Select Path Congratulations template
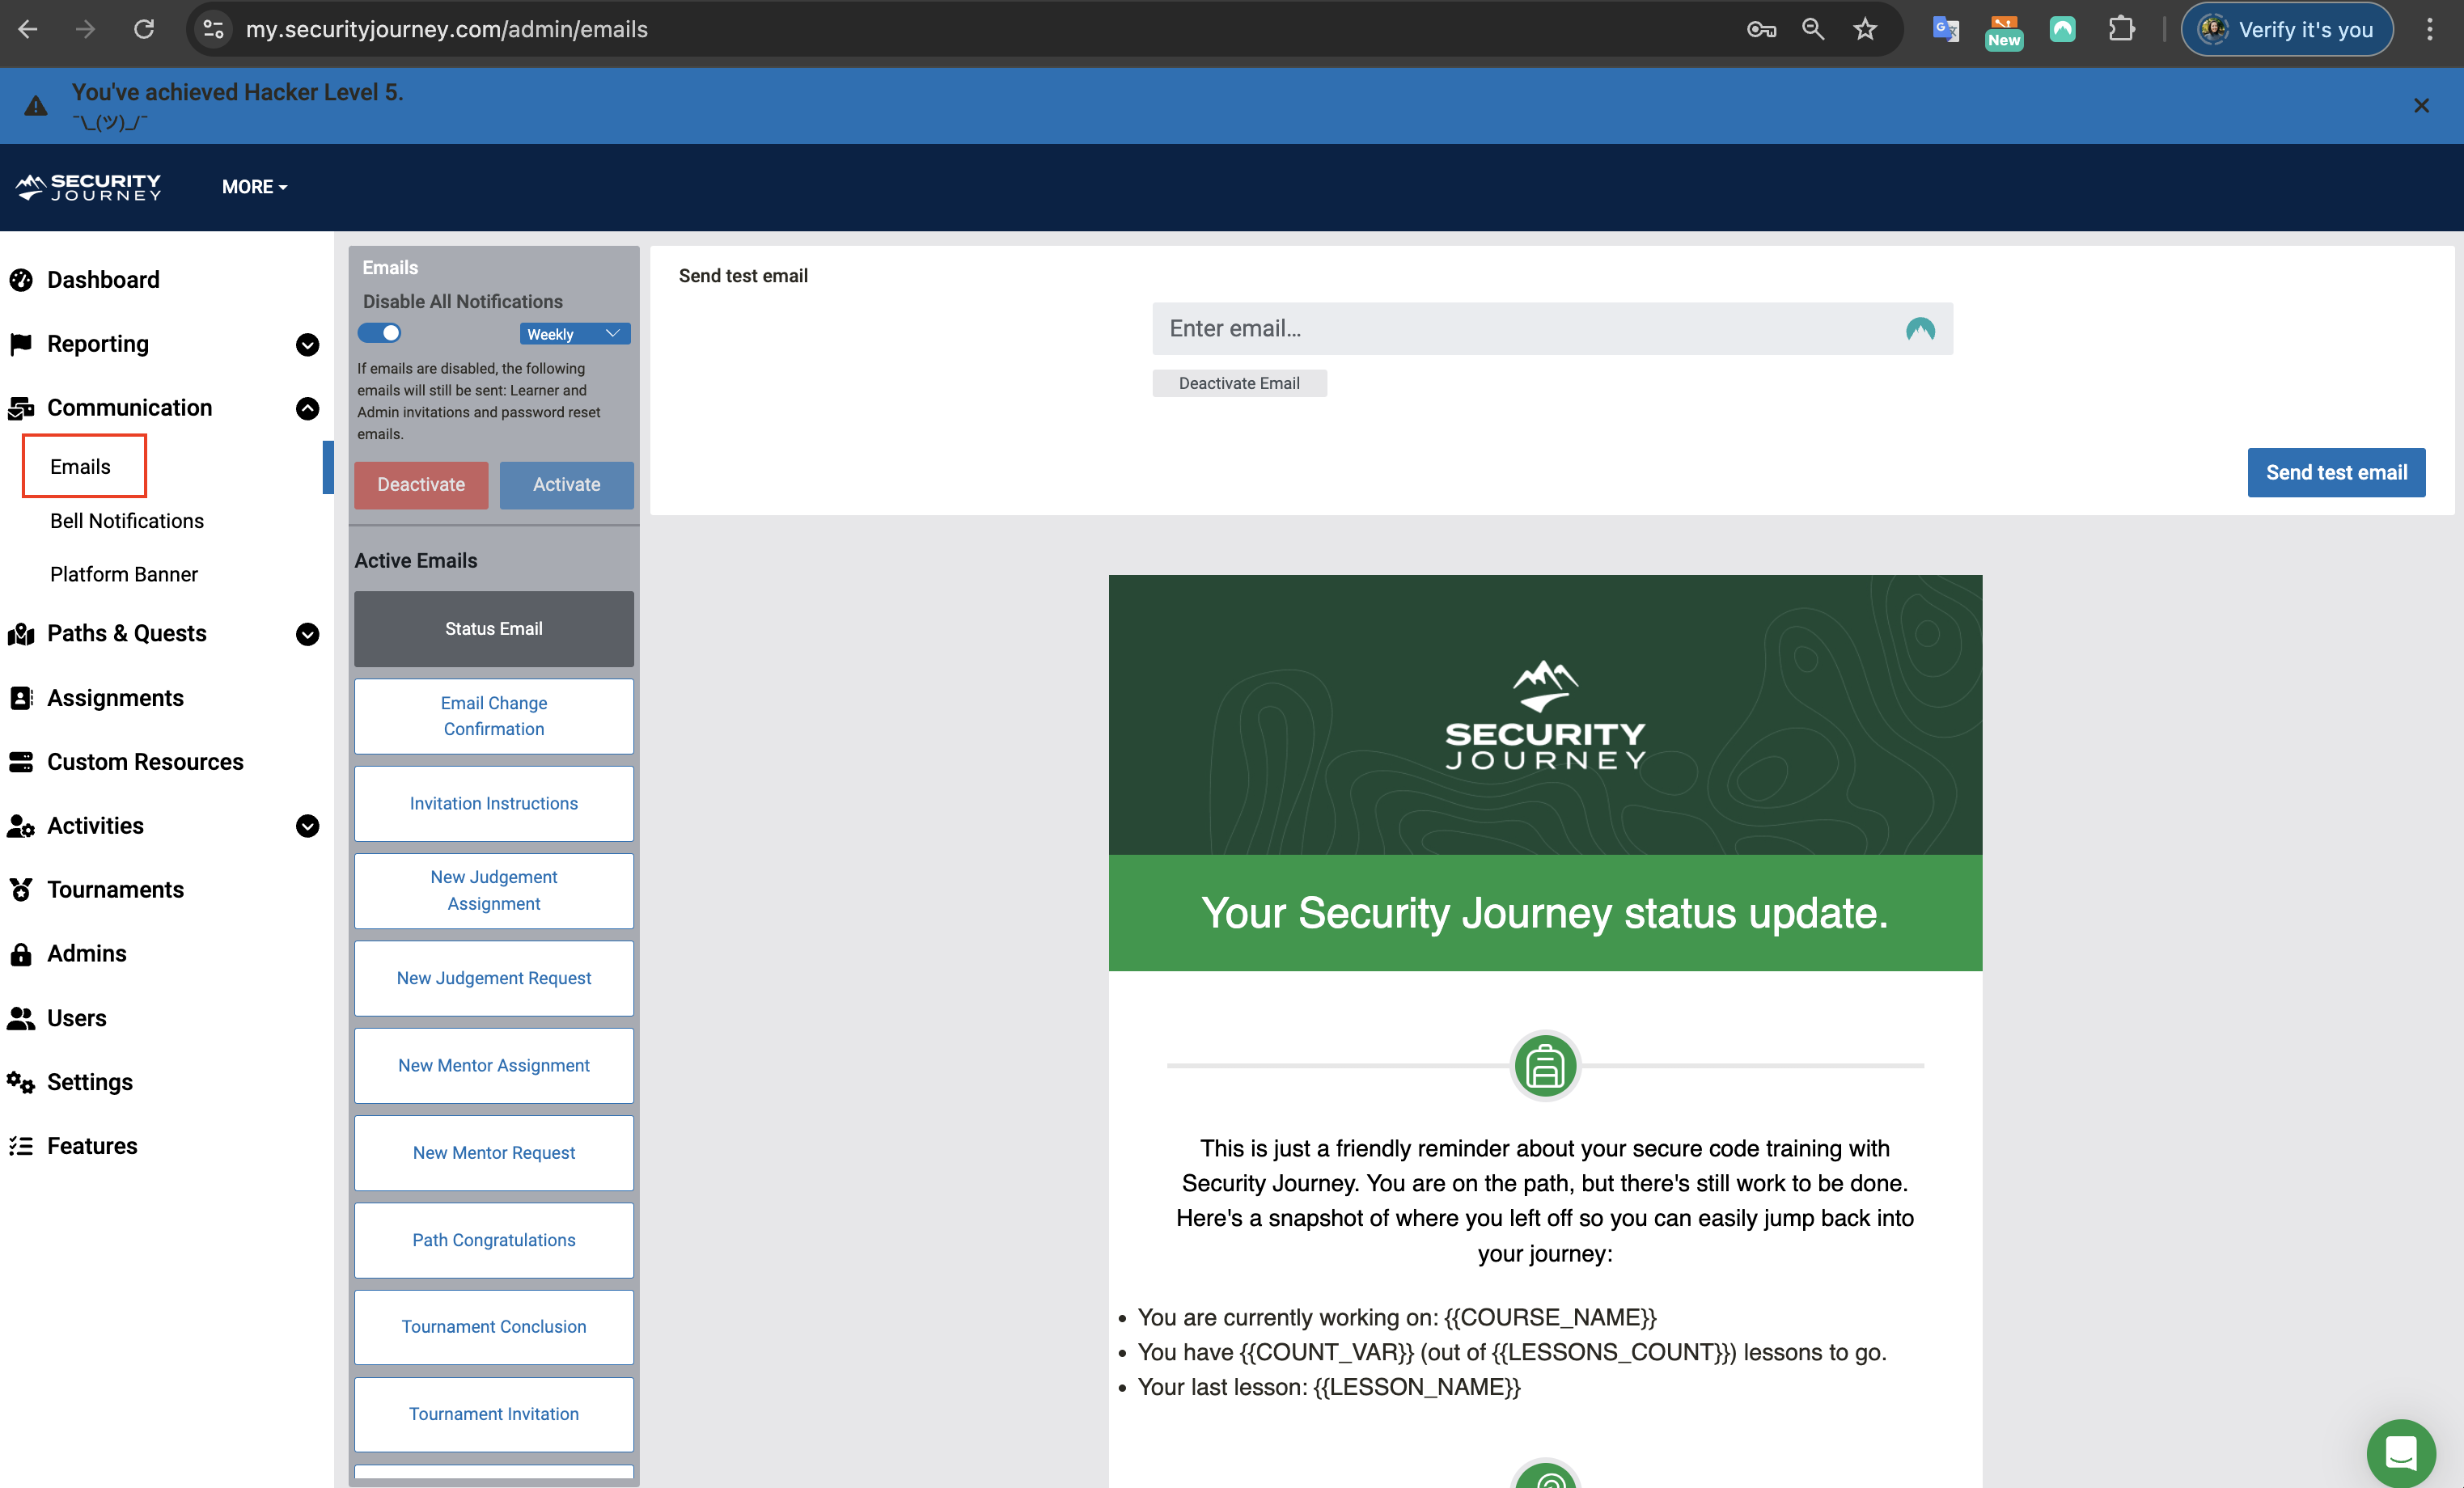The image size is (2464, 1488). click(x=494, y=1239)
